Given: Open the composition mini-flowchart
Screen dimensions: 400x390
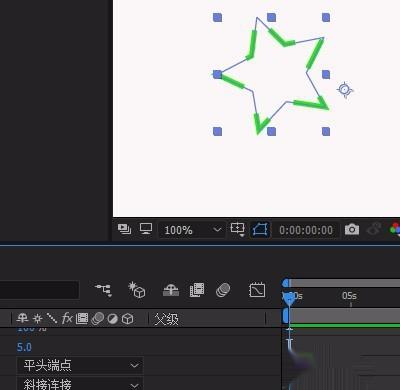Looking at the screenshot, I should (x=104, y=290).
